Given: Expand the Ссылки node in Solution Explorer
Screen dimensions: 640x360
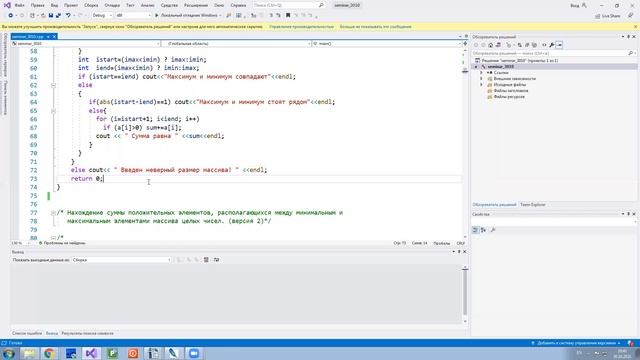Looking at the screenshot, I should [481, 73].
